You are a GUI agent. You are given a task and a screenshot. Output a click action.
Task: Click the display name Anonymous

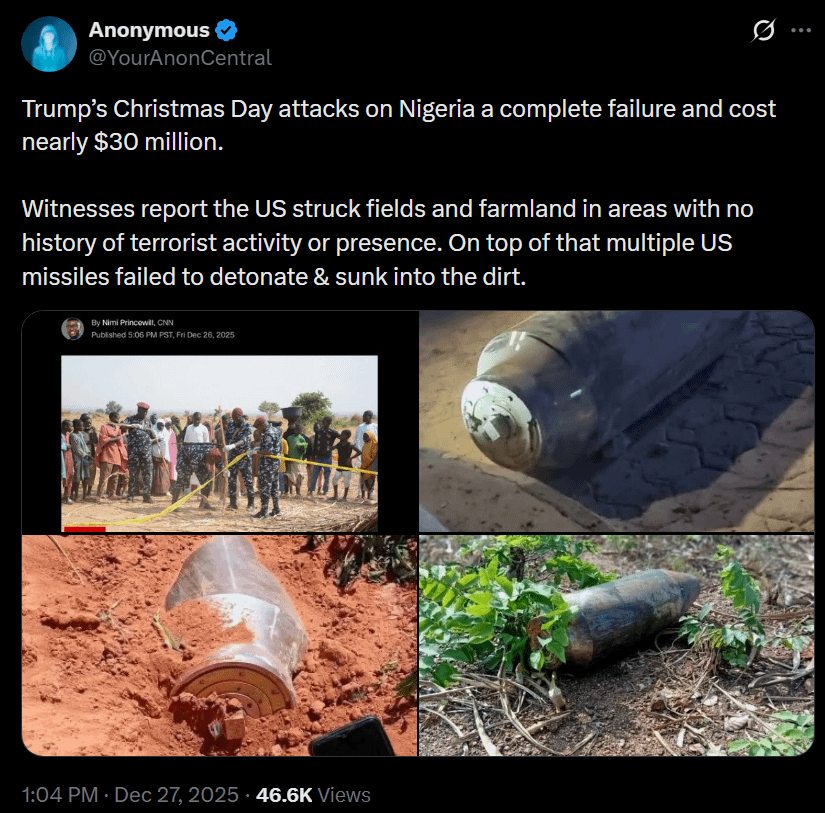pos(149,30)
